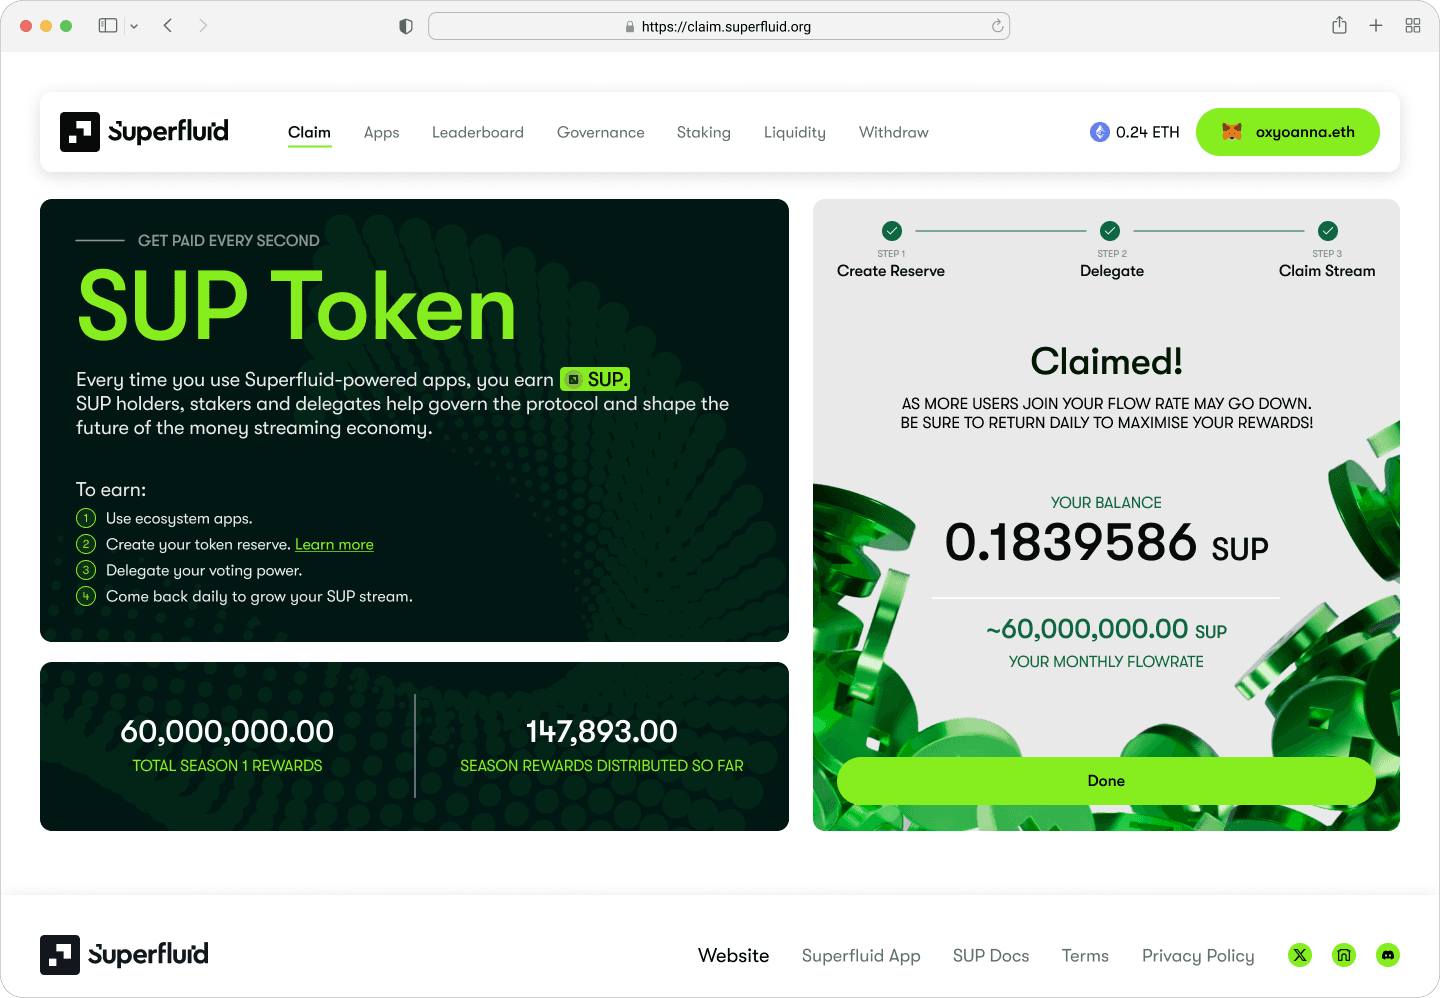Viewport: 1440px width, 998px height.
Task: Follow the Learn more link
Action: click(x=334, y=544)
